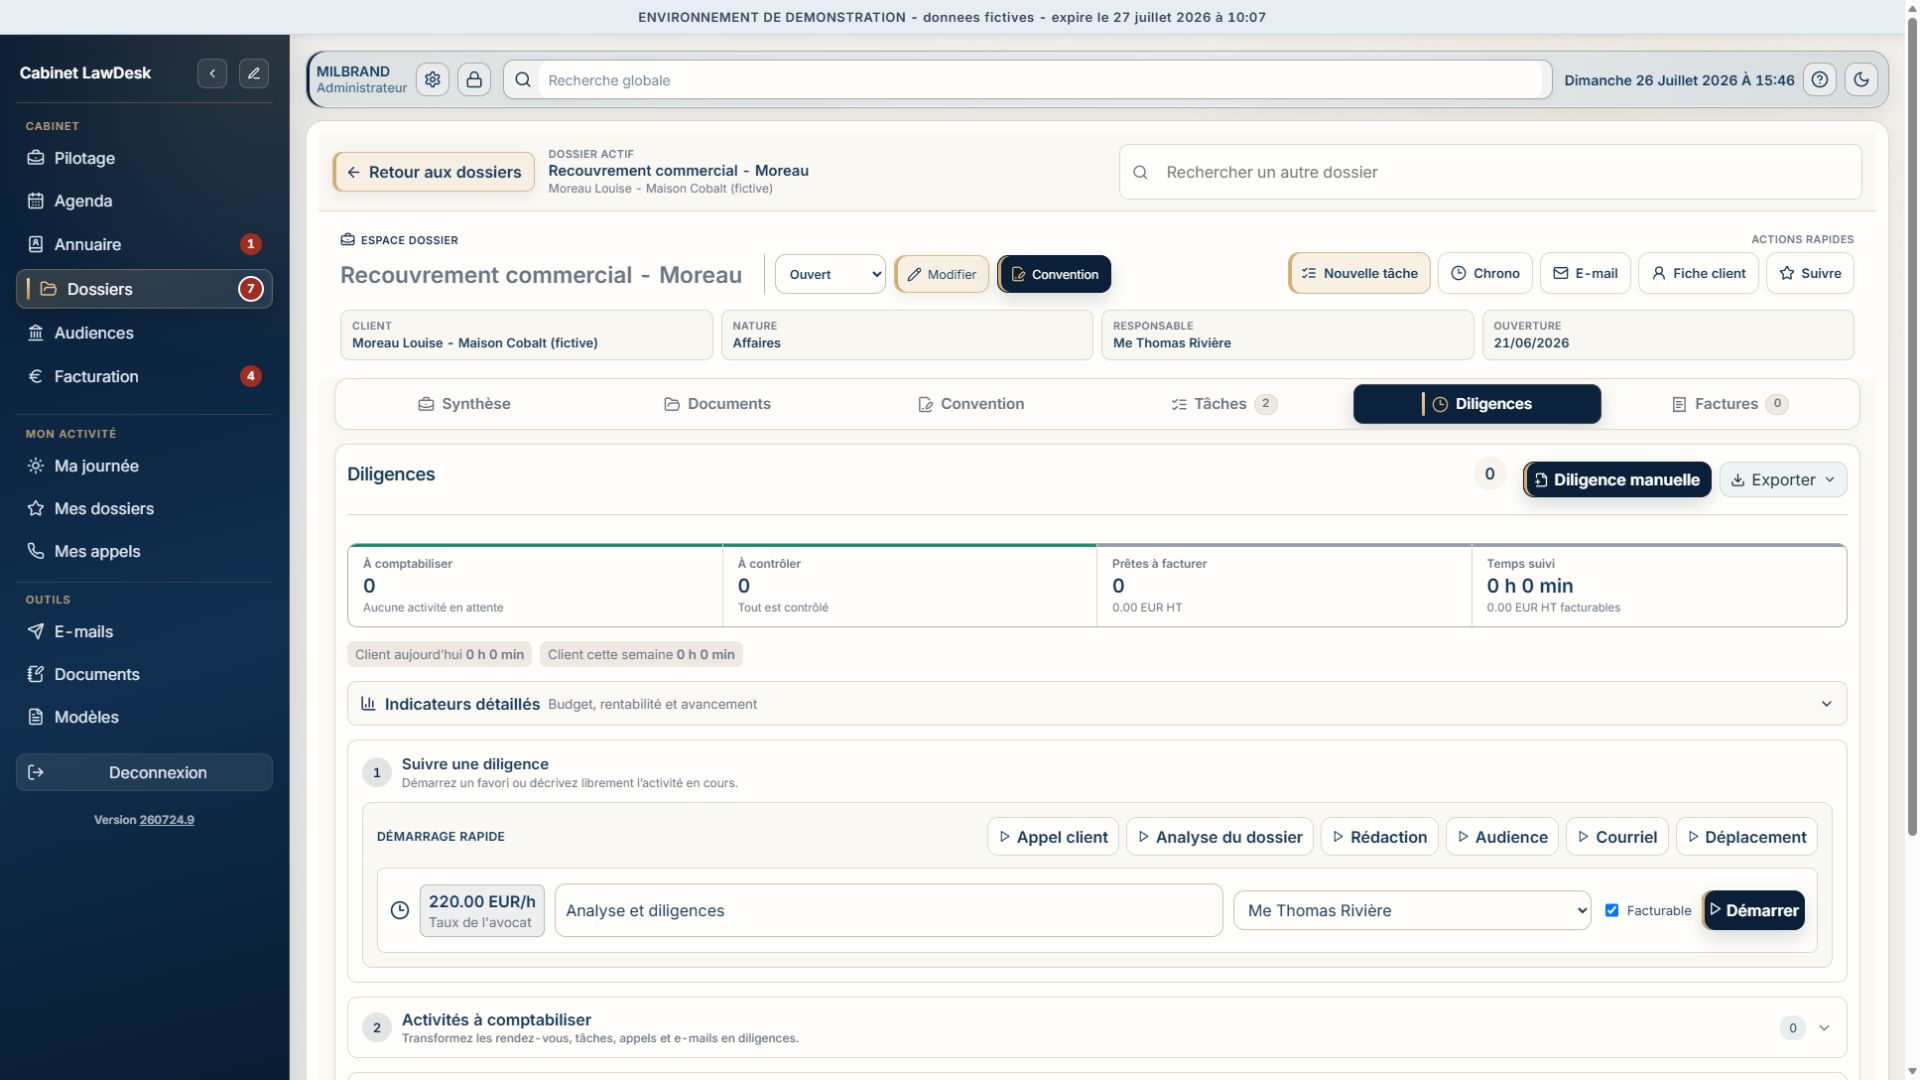Start quick Audience timer
This screenshot has height=1080, width=1920.
point(1502,837)
